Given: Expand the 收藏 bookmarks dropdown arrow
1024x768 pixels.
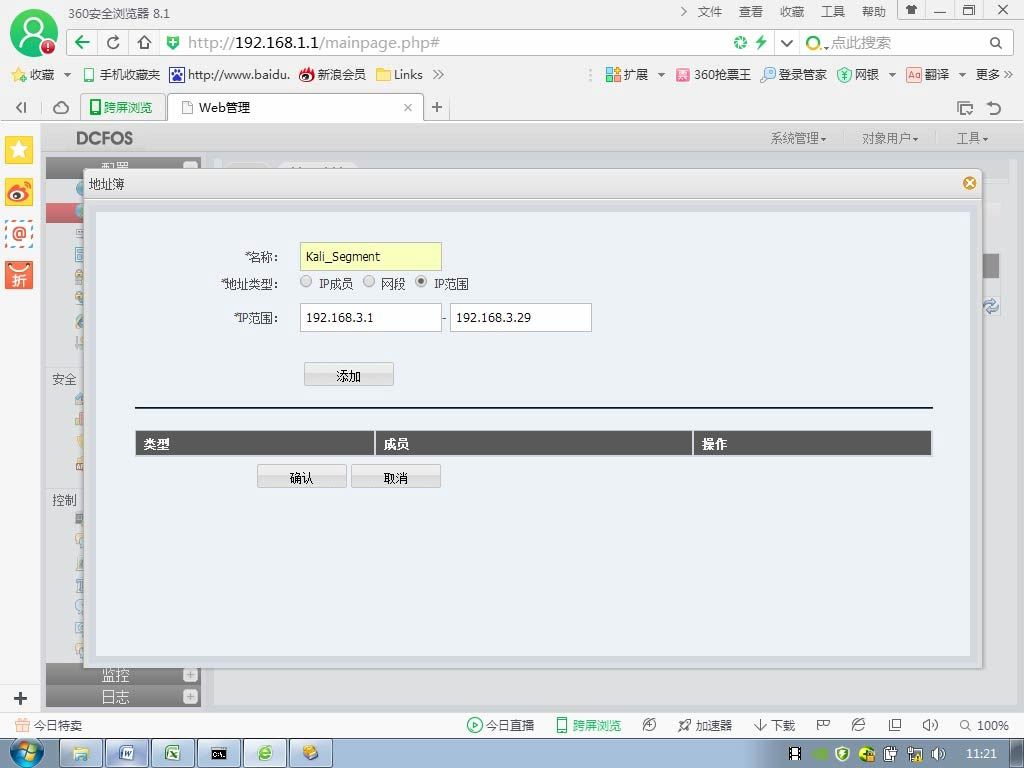Looking at the screenshot, I should [67, 75].
